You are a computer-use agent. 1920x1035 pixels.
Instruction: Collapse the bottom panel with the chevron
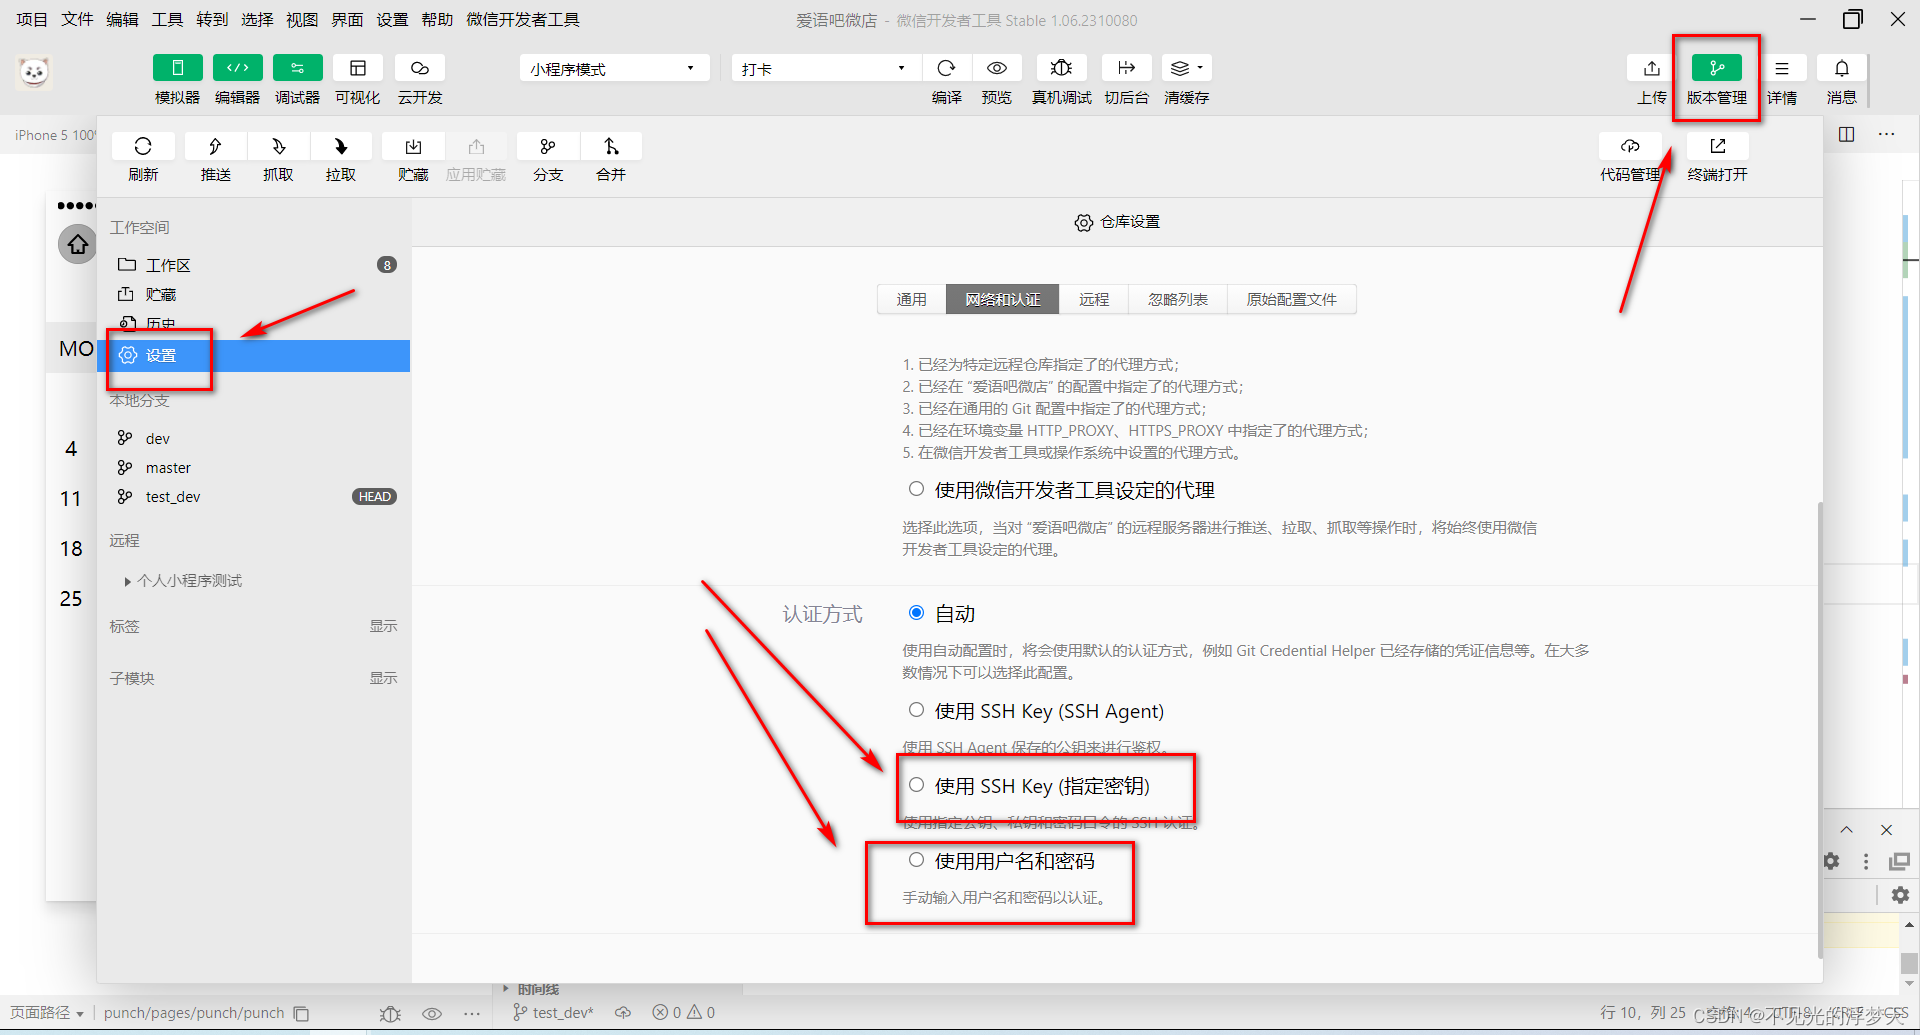tap(1846, 830)
